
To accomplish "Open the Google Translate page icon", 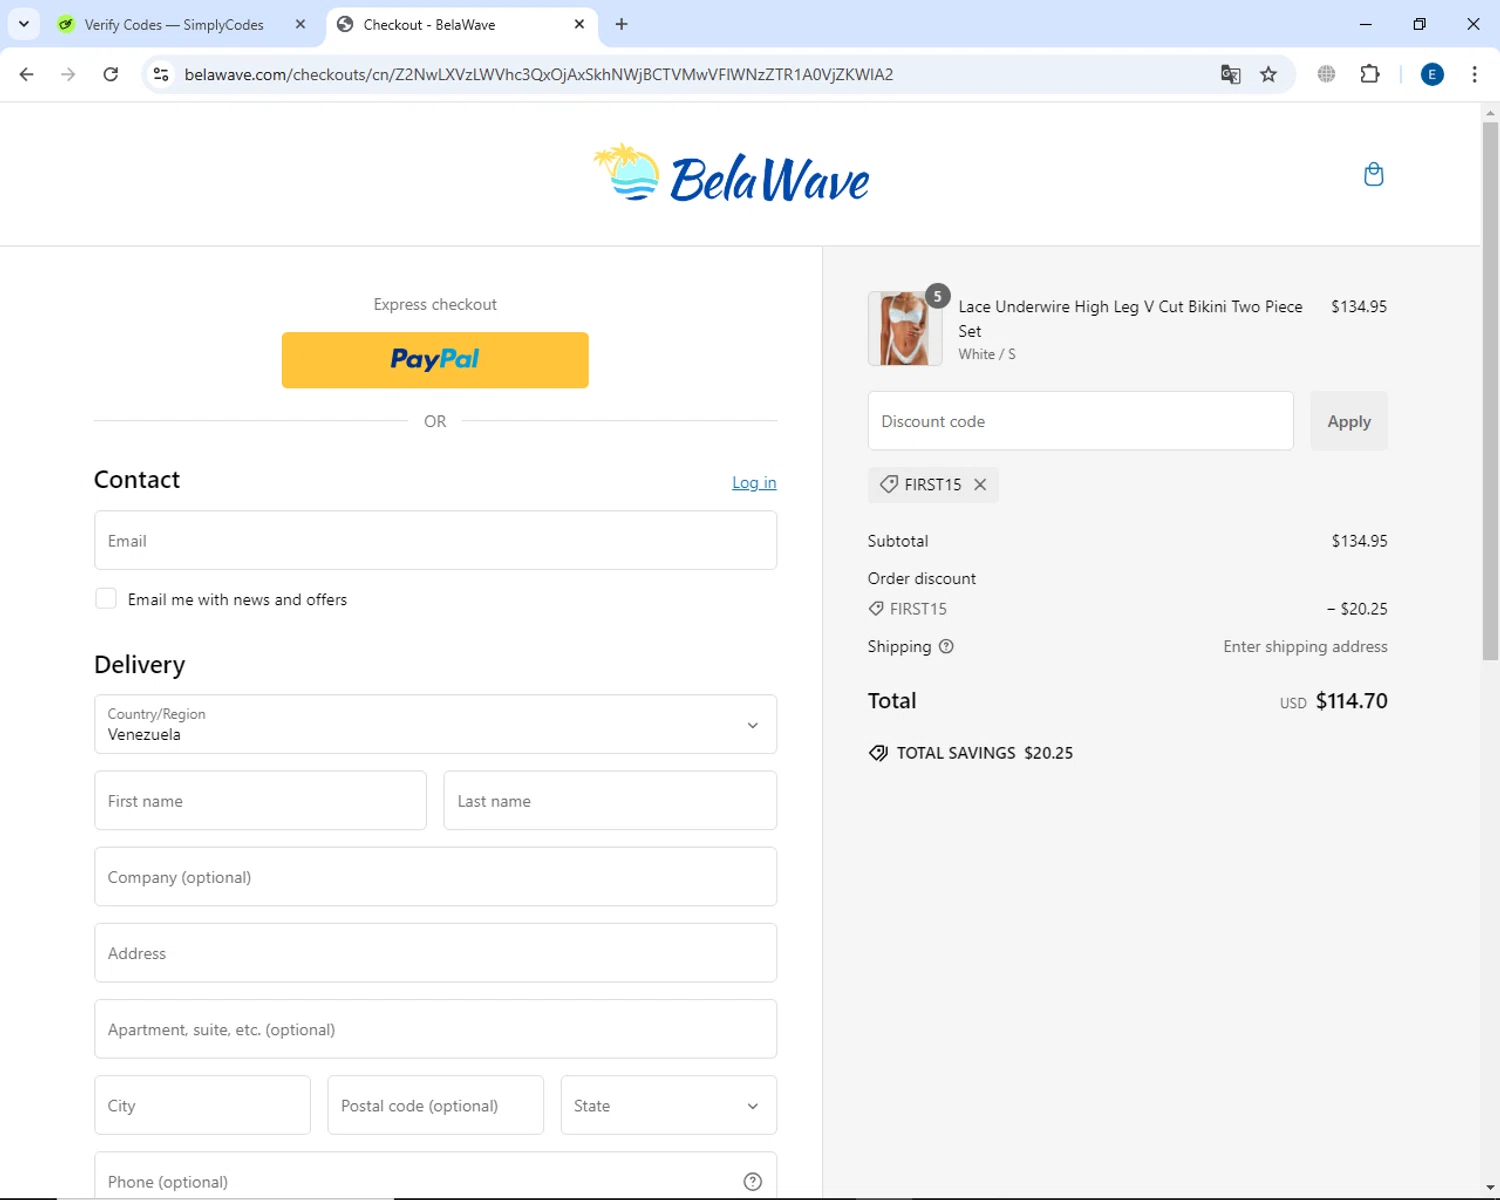I will (1231, 74).
